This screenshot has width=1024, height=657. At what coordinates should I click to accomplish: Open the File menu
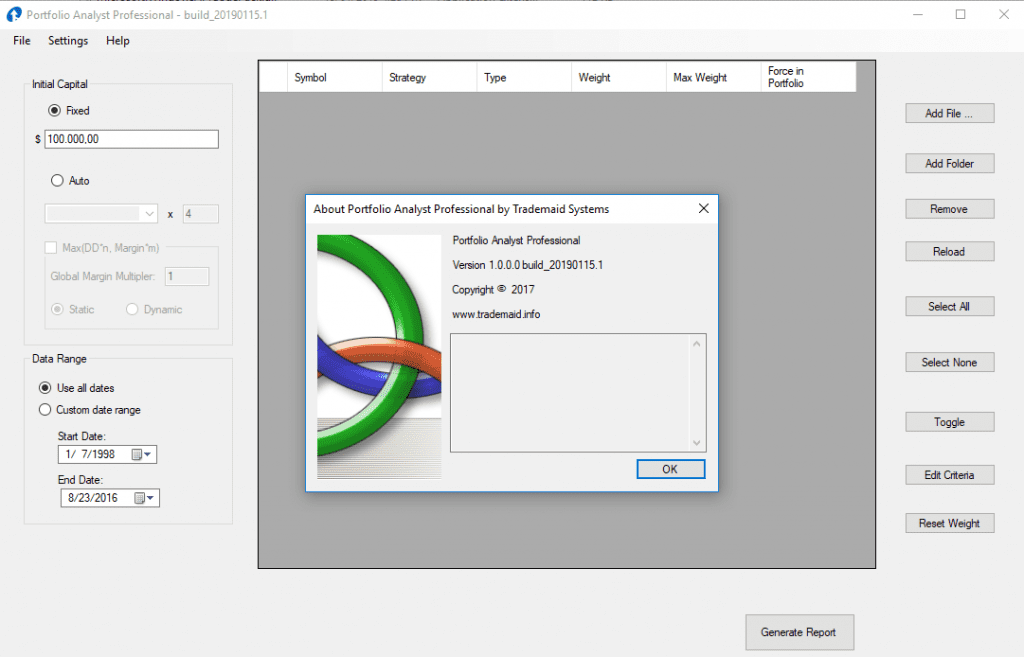point(22,40)
